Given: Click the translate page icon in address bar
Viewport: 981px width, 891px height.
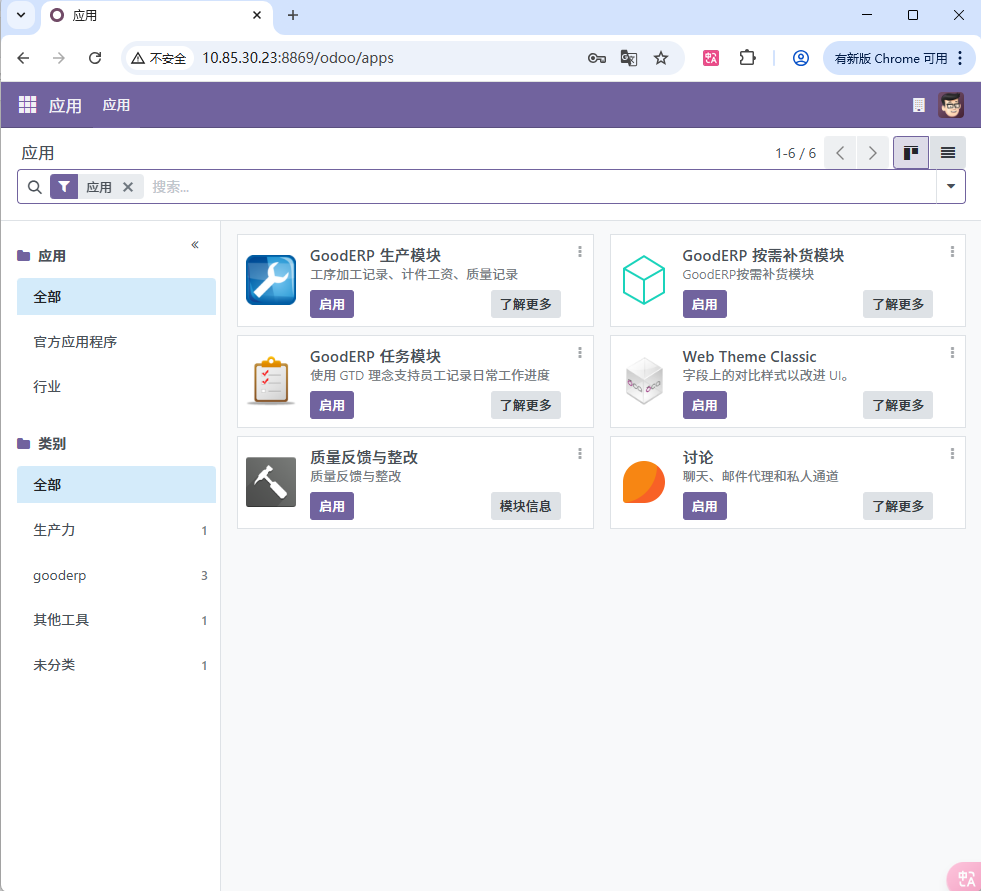Looking at the screenshot, I should click(x=629, y=58).
